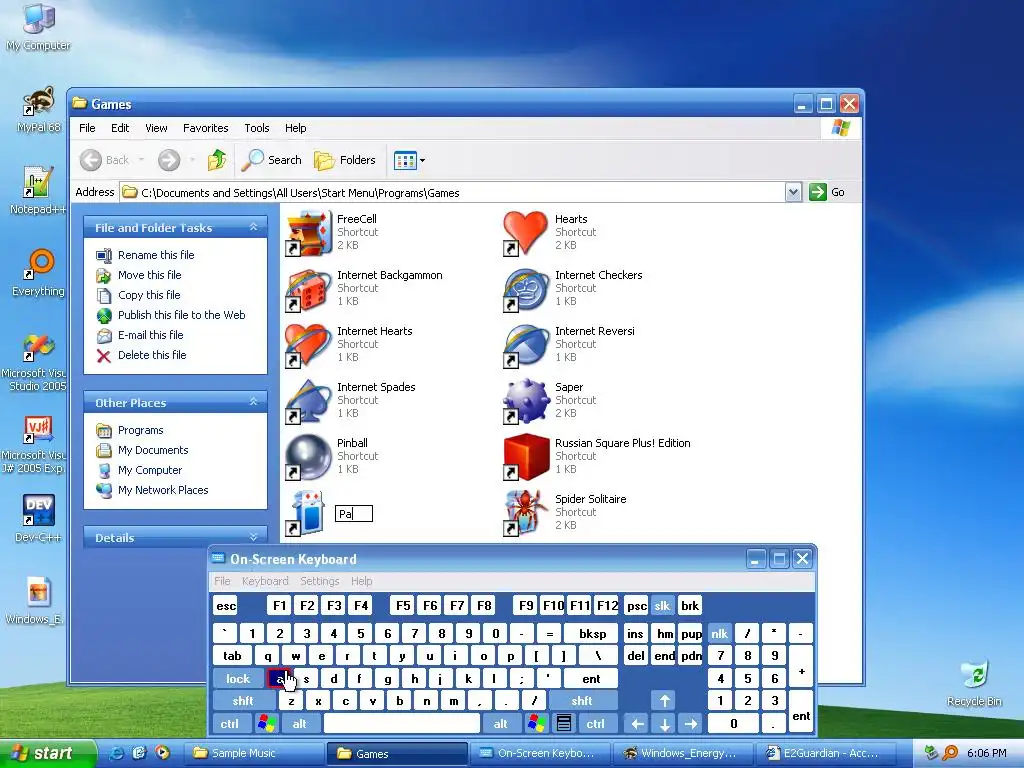1024x768 pixels.
Task: Select the Hearts shortcut icon
Action: click(526, 233)
